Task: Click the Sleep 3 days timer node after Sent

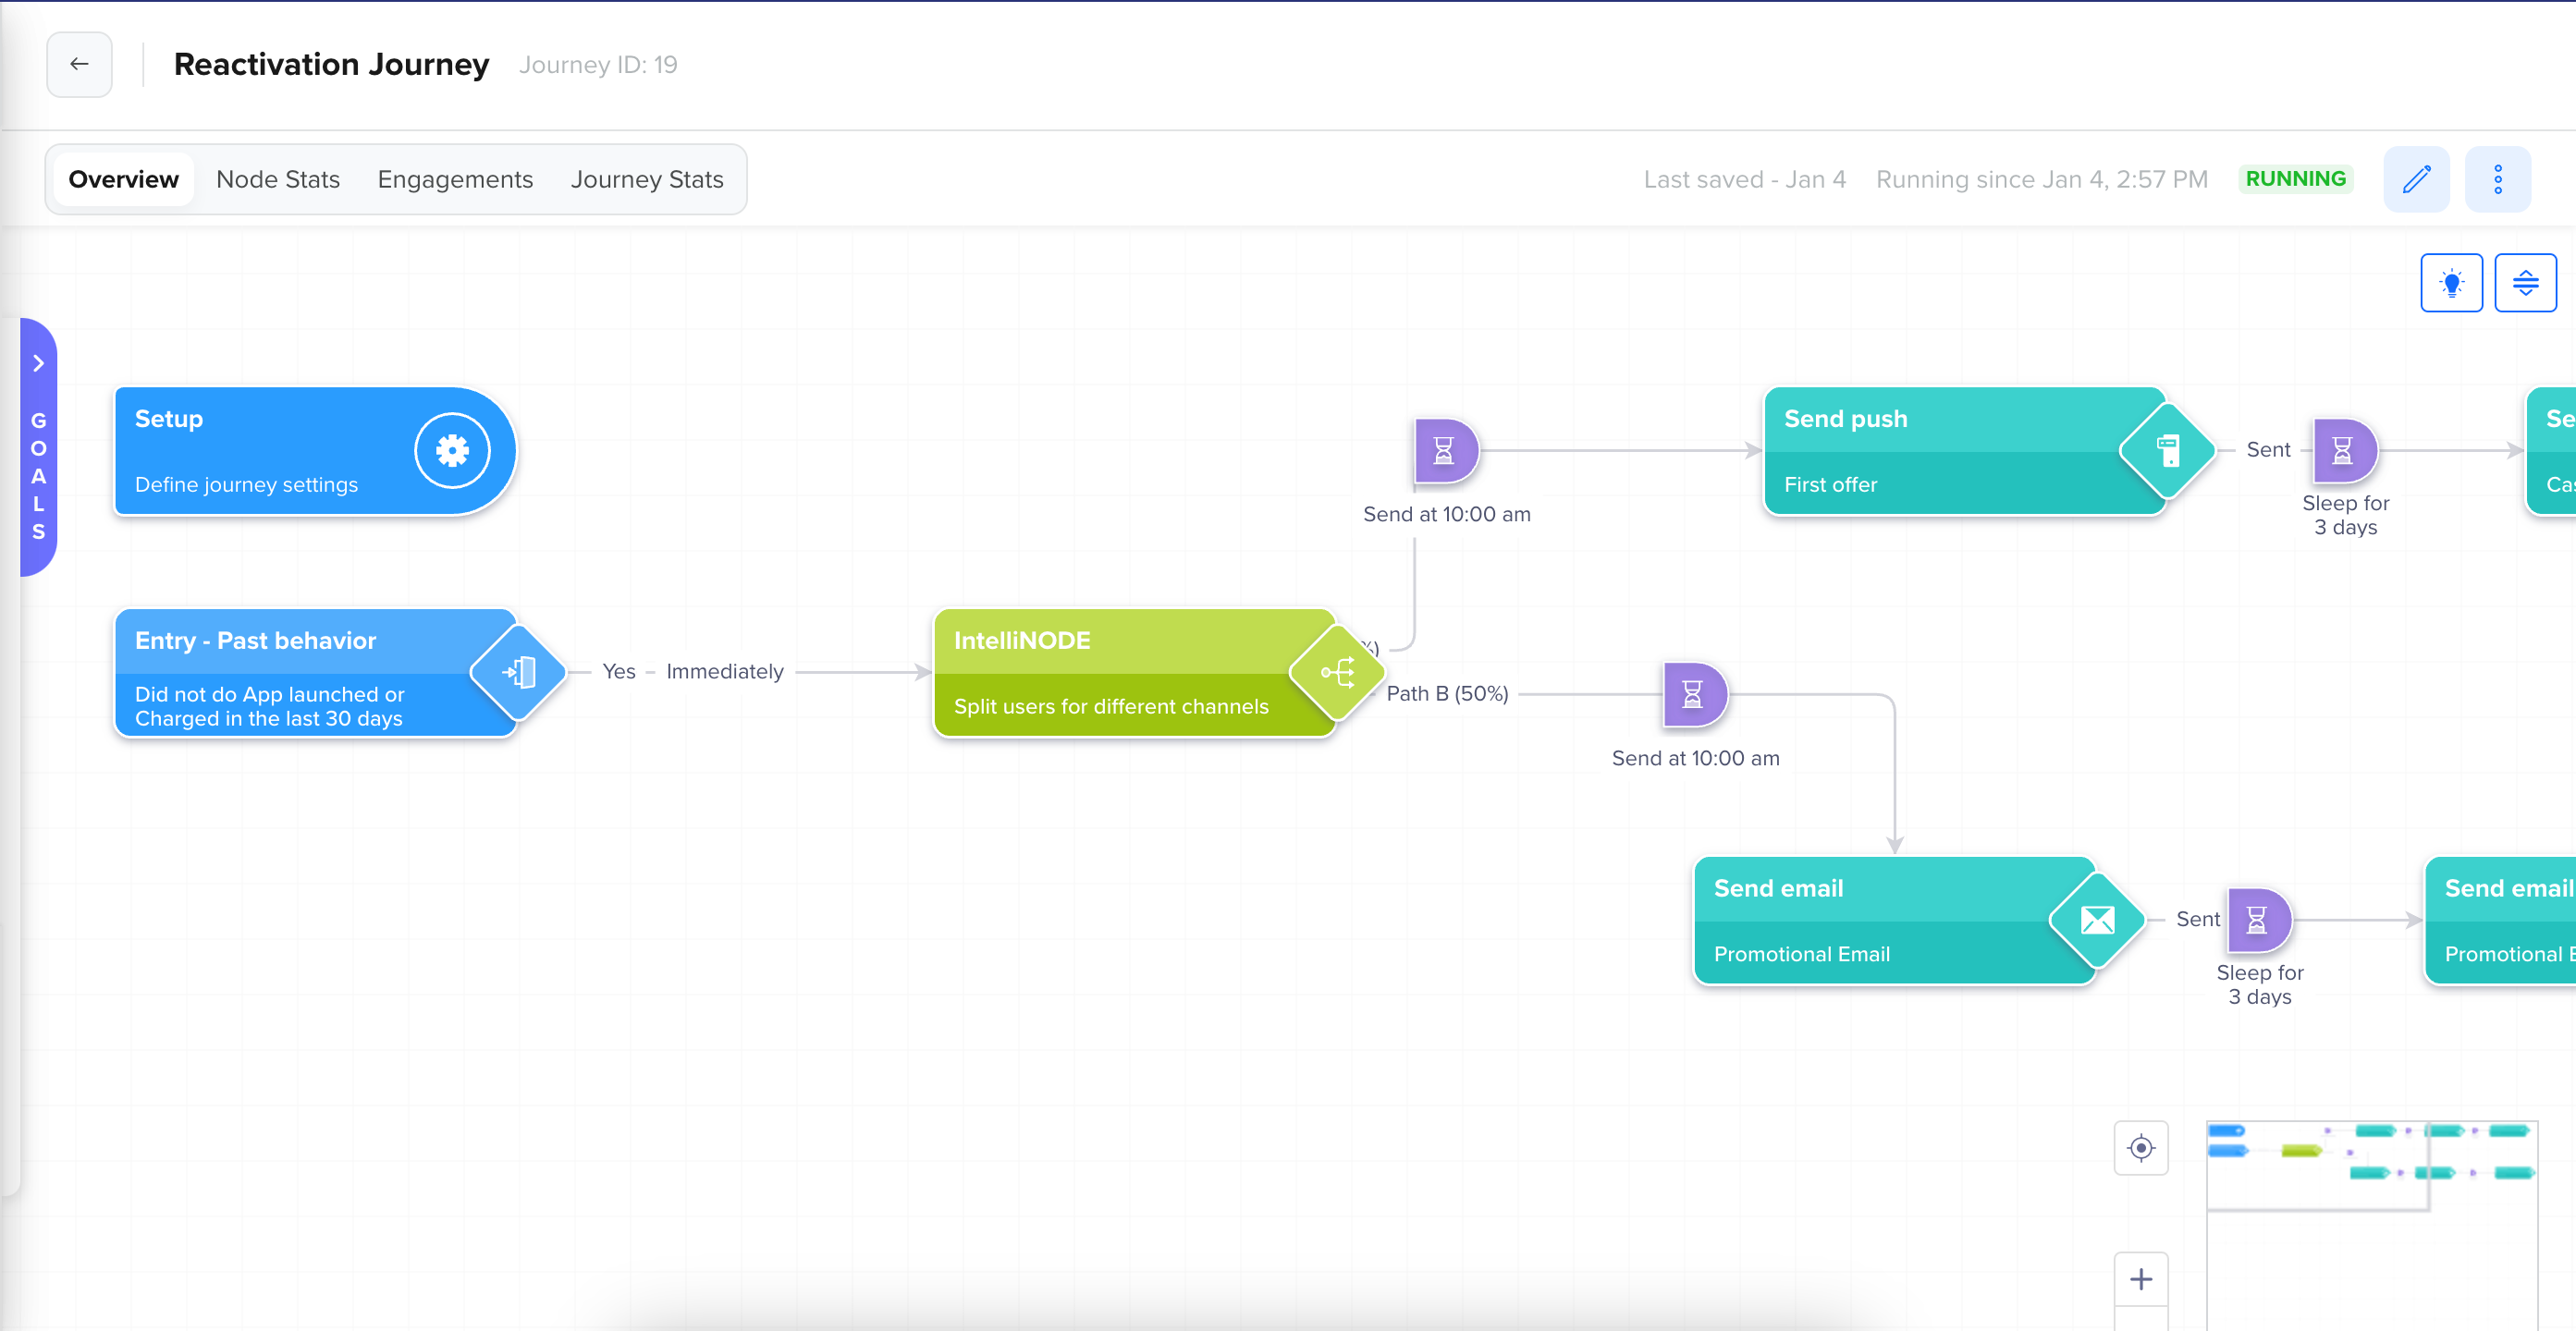Action: point(2343,450)
